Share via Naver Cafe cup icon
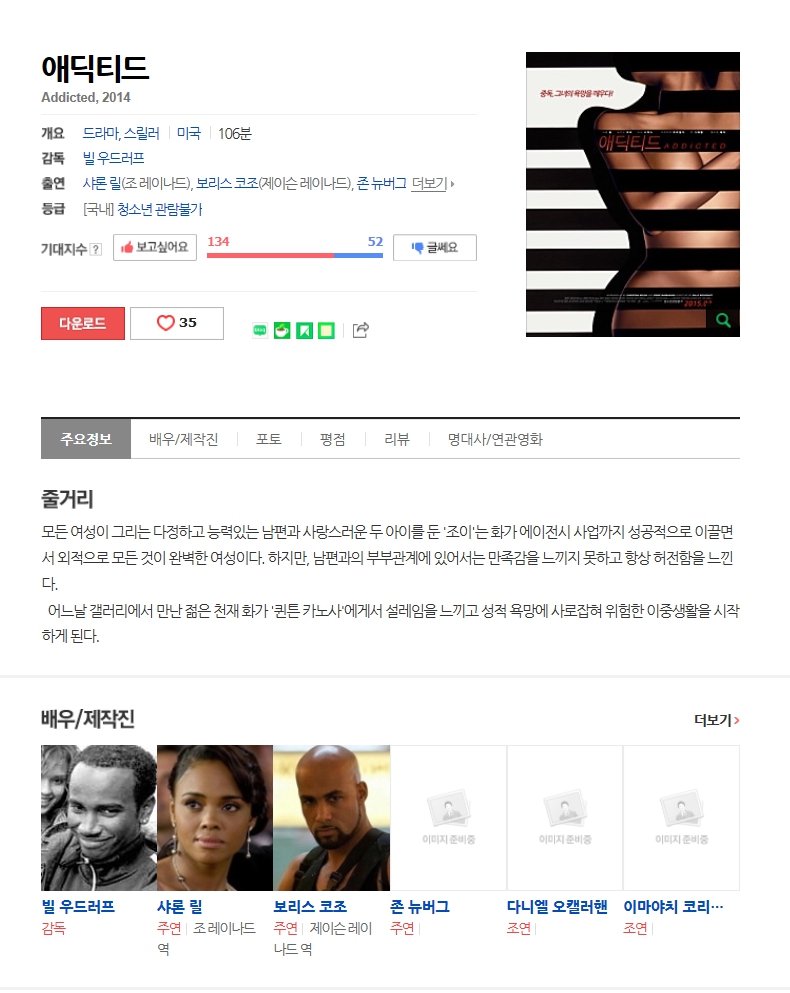Image resolution: width=790 pixels, height=993 pixels. [282, 331]
